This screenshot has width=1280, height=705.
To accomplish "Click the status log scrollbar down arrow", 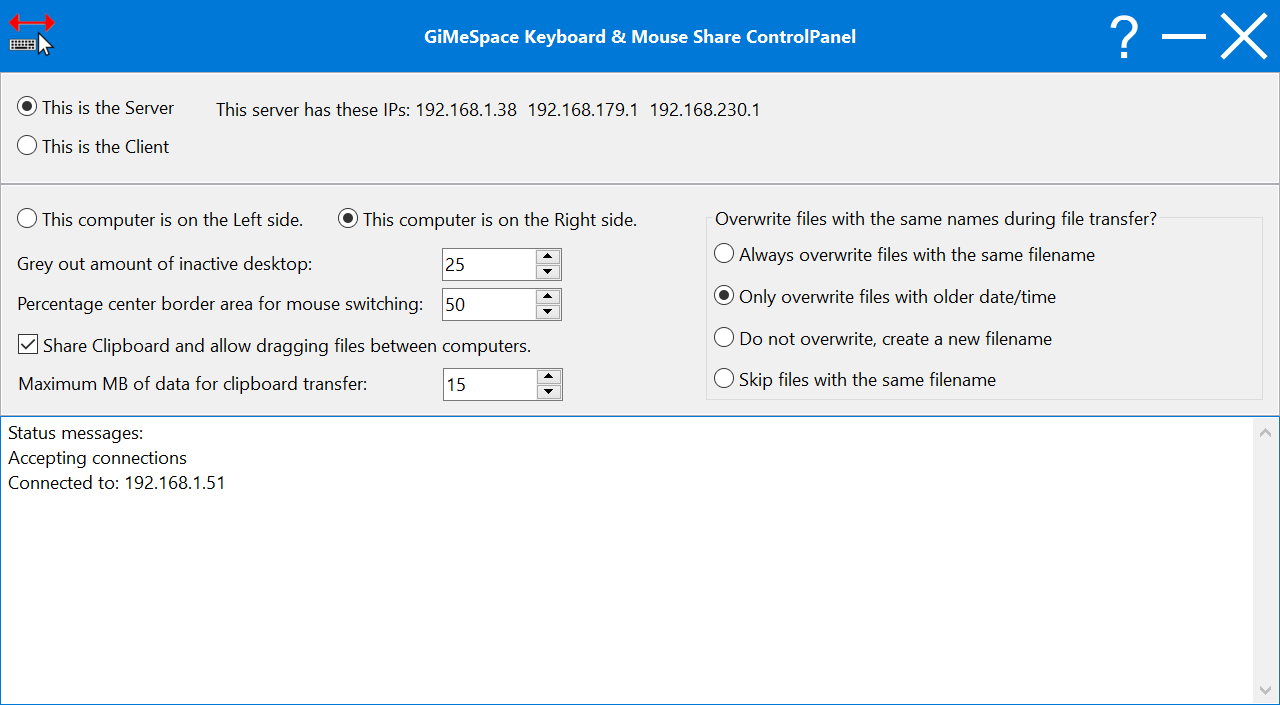I will tap(1265, 690).
